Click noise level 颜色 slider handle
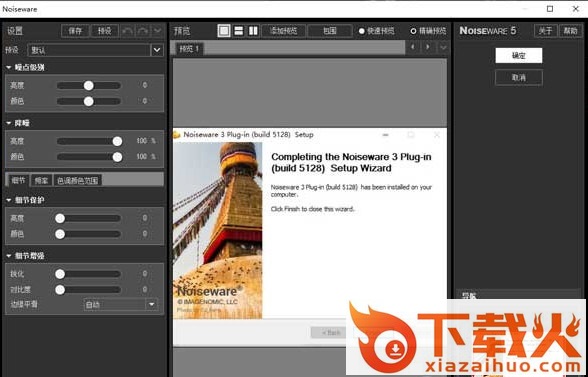This screenshot has height=377, width=588. (x=88, y=101)
